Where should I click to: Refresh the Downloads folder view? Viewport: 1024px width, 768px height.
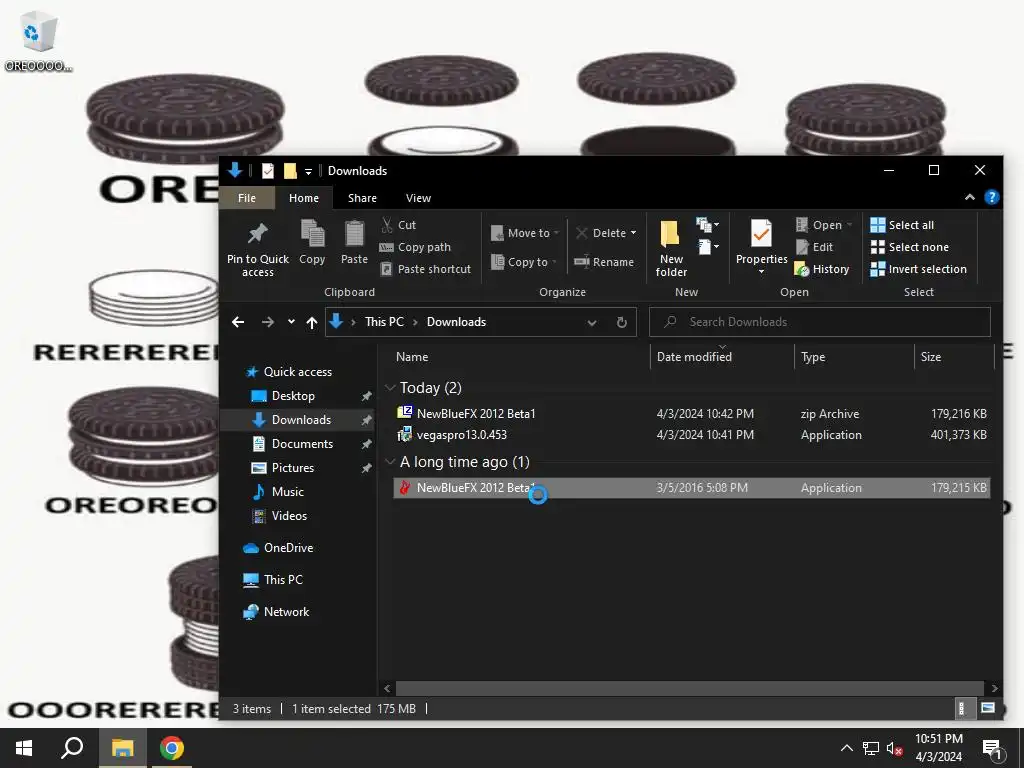click(x=622, y=322)
